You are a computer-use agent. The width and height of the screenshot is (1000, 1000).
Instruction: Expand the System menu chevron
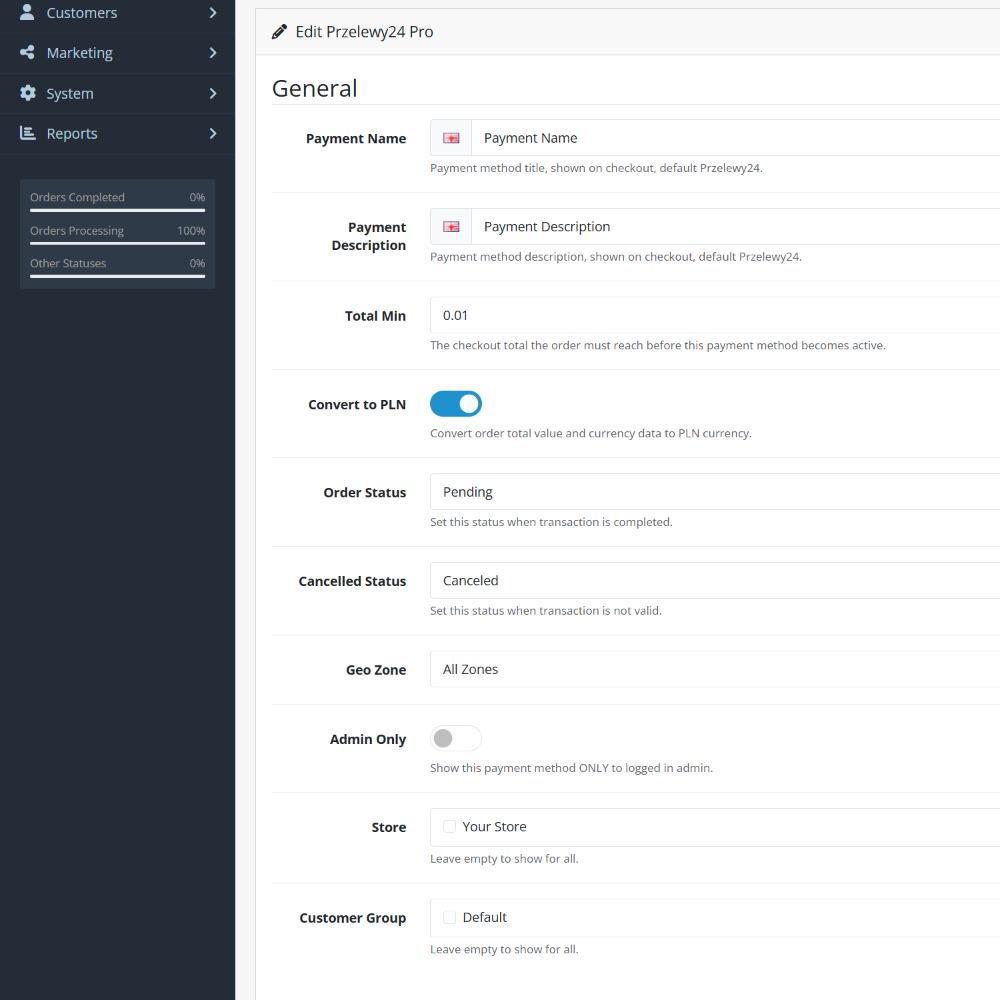[213, 94]
